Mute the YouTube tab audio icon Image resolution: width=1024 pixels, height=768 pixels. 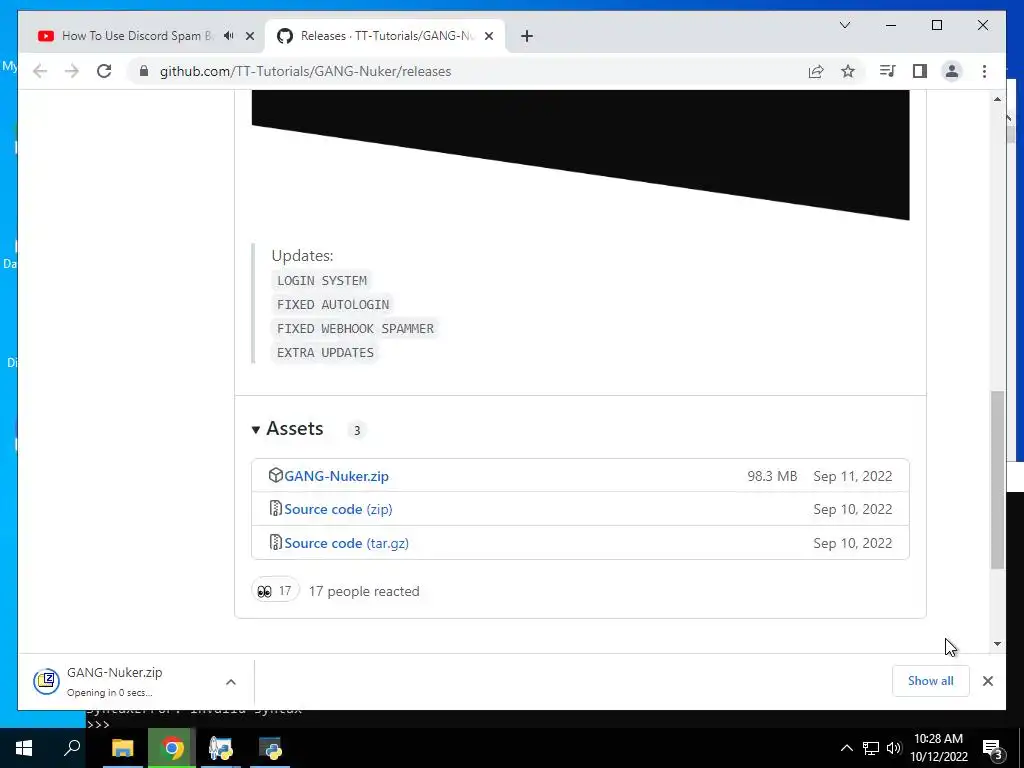[x=228, y=36]
